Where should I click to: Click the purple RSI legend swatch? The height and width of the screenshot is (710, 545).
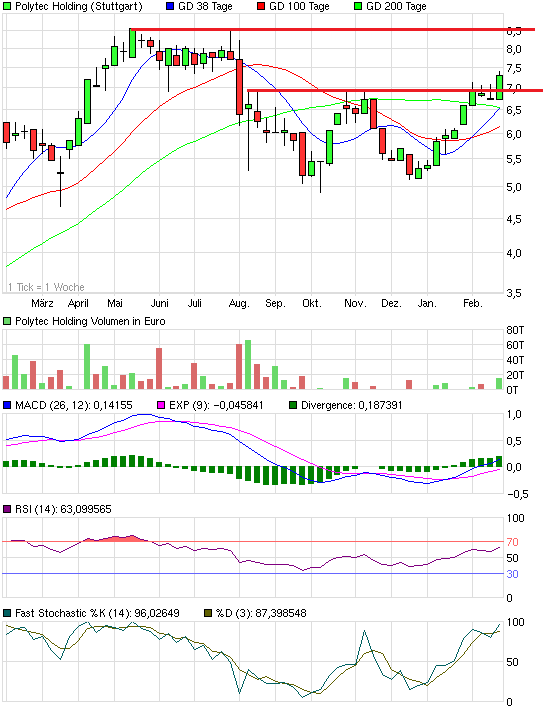7,509
